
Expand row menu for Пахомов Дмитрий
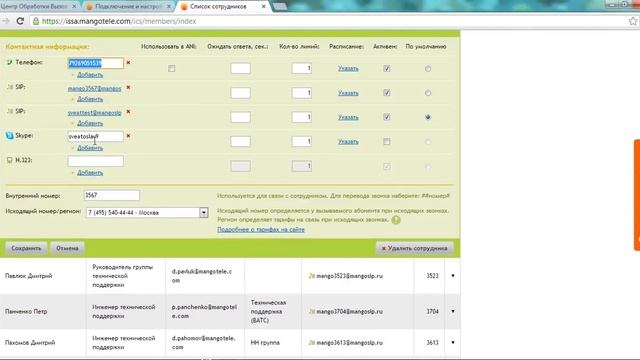click(x=453, y=342)
